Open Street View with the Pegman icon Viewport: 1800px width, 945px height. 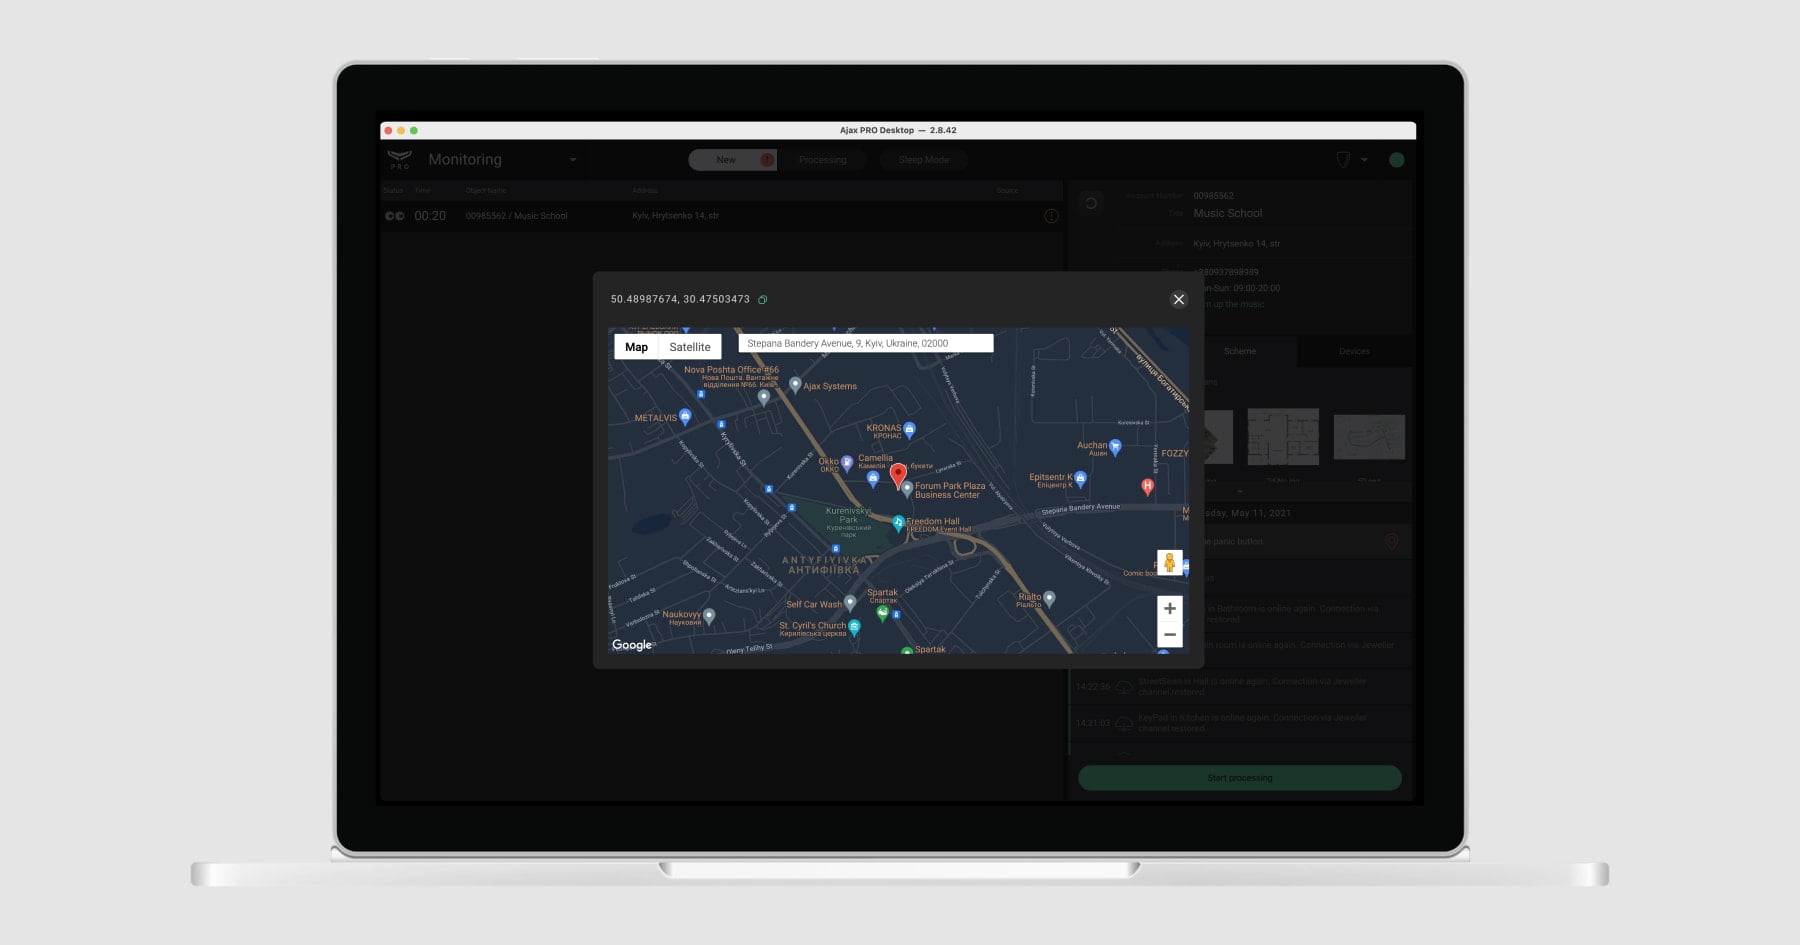(x=1169, y=563)
